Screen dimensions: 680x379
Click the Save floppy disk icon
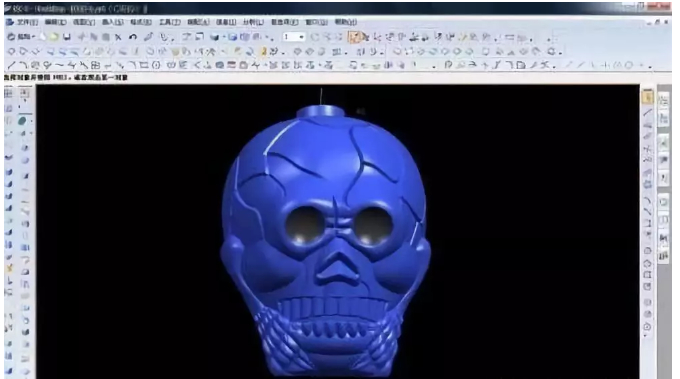[67, 37]
